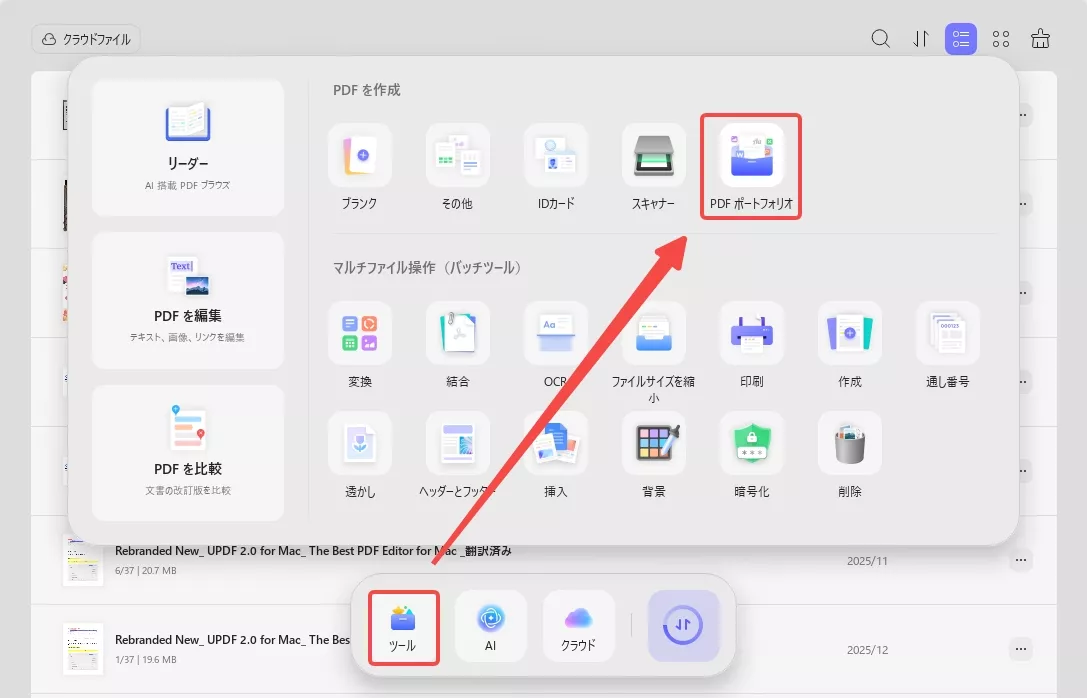Open the 作成 batch create tool
Image resolution: width=1087 pixels, height=698 pixels.
850,345
